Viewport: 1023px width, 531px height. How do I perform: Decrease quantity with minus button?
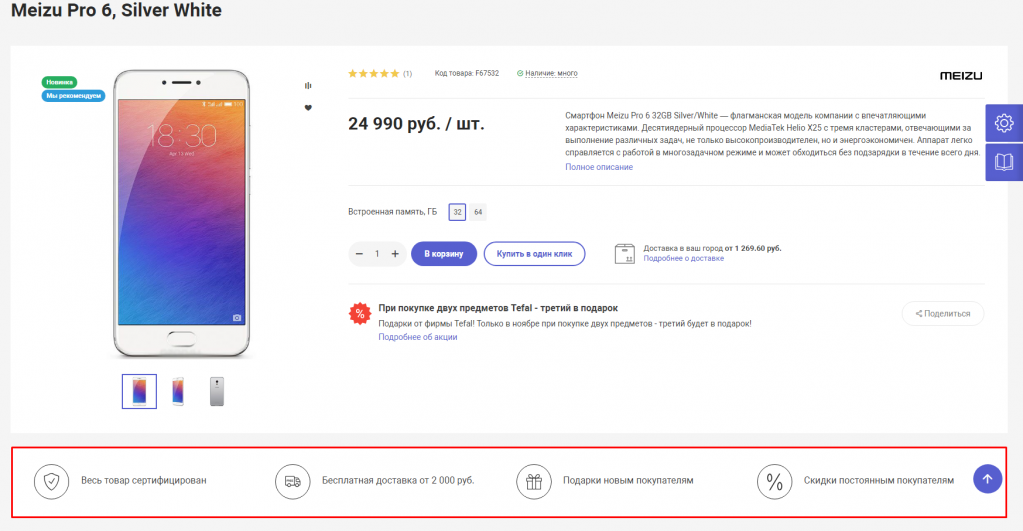click(359, 254)
